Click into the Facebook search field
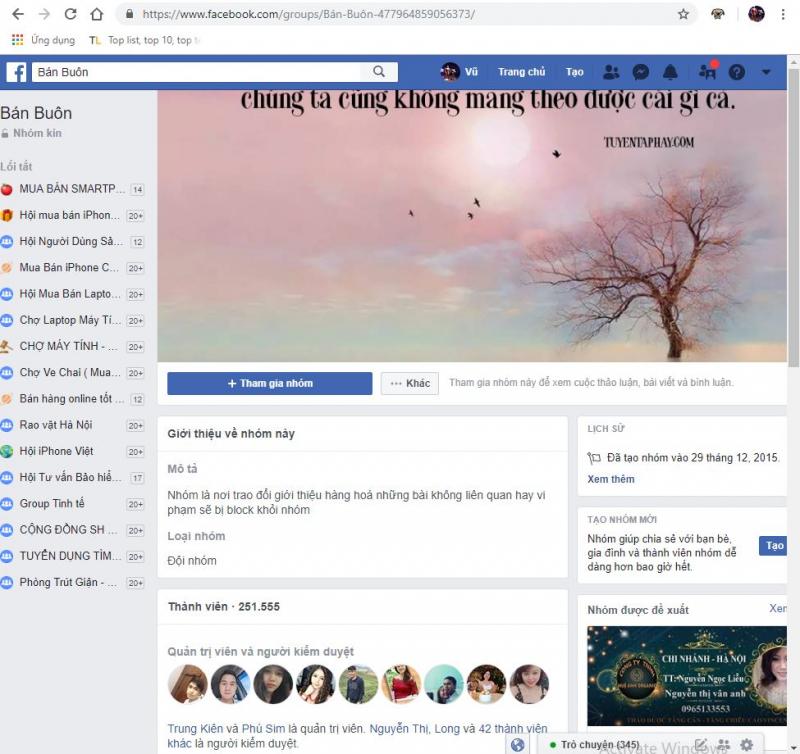The image size is (800, 754). (x=200, y=72)
